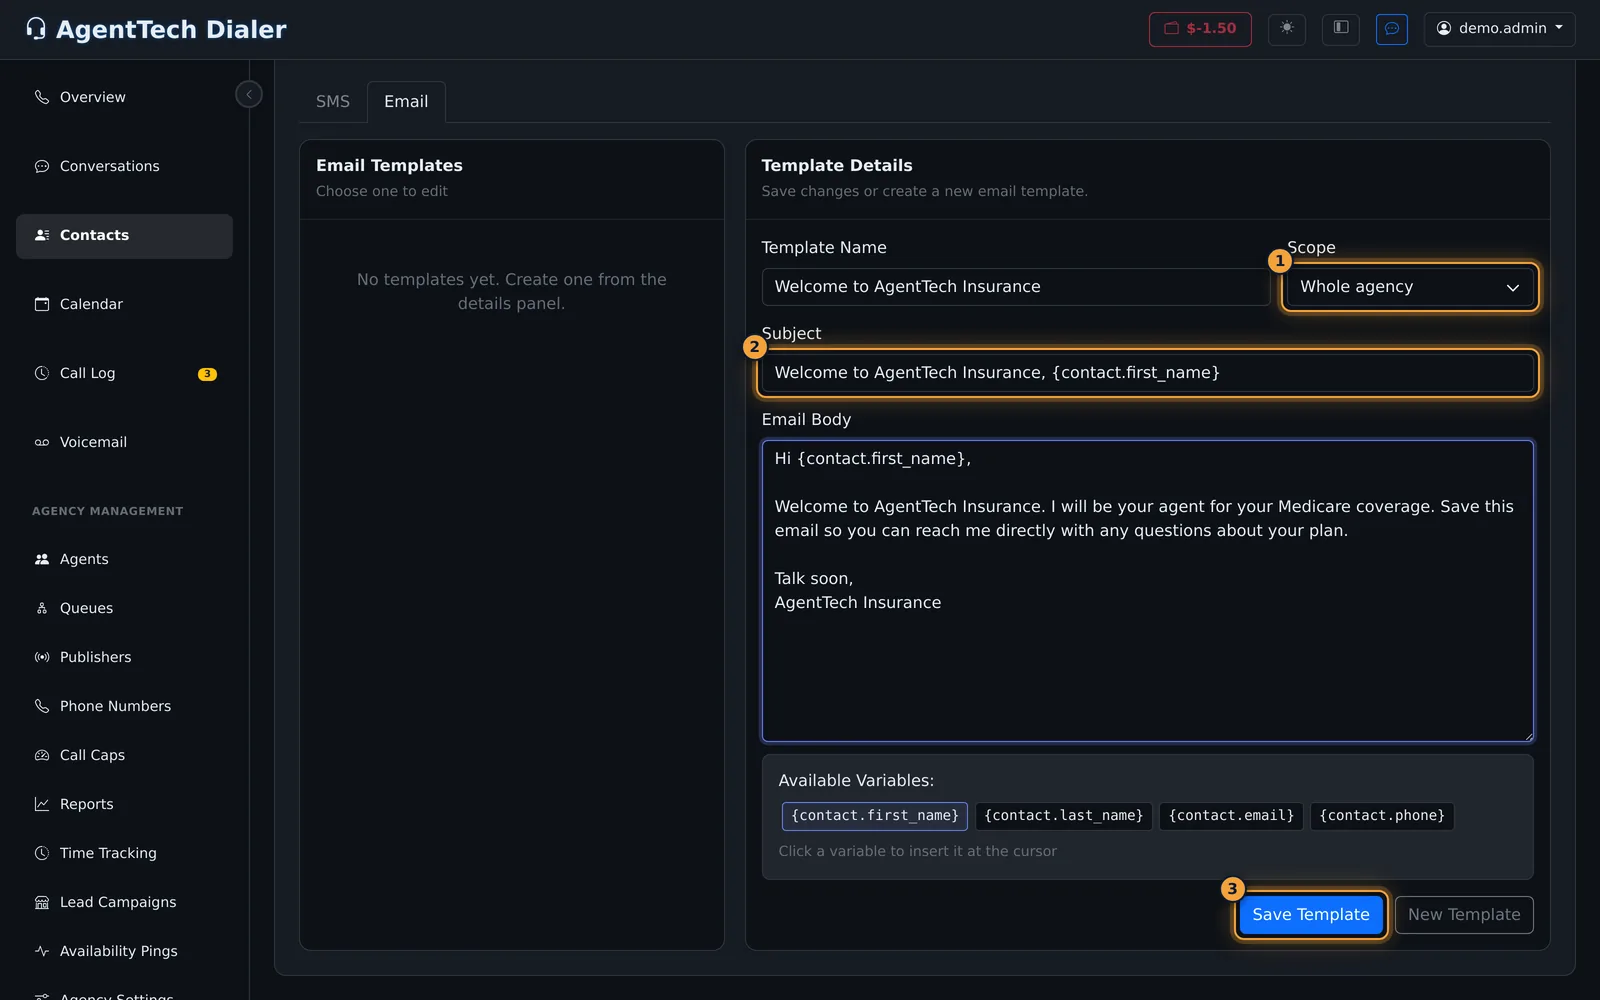
Task: Open the Calendar page
Action: tap(124, 304)
